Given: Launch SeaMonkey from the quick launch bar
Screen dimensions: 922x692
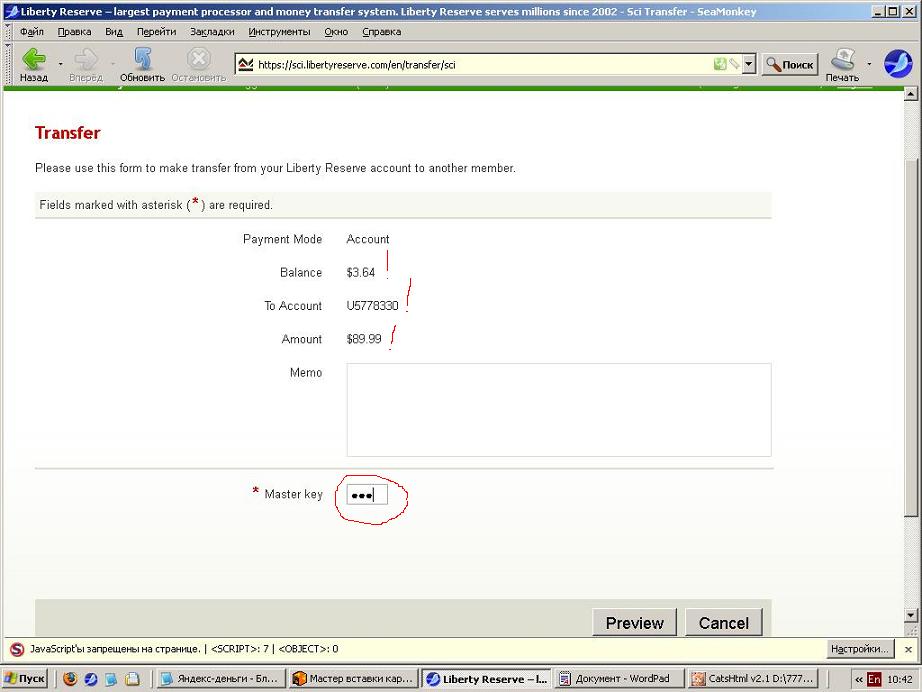Looking at the screenshot, I should [x=91, y=679].
